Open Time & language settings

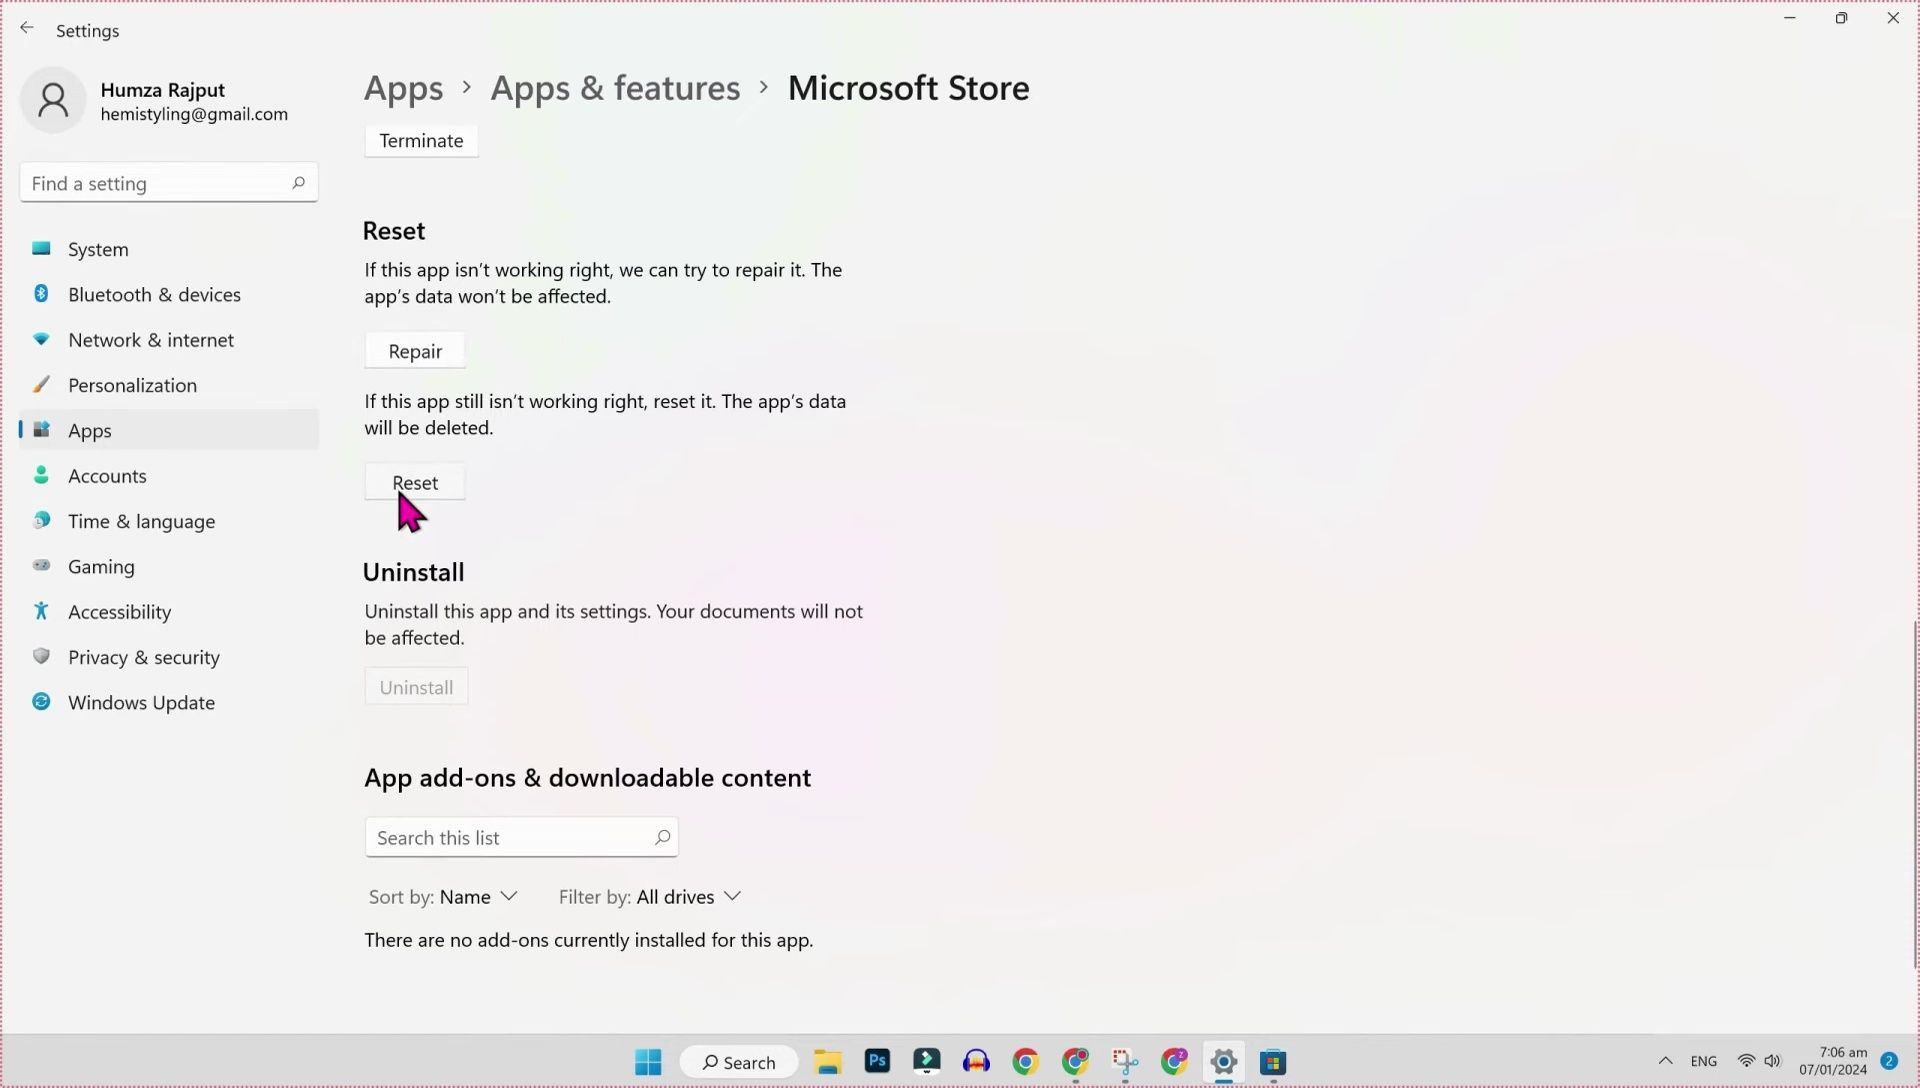pos(169,521)
